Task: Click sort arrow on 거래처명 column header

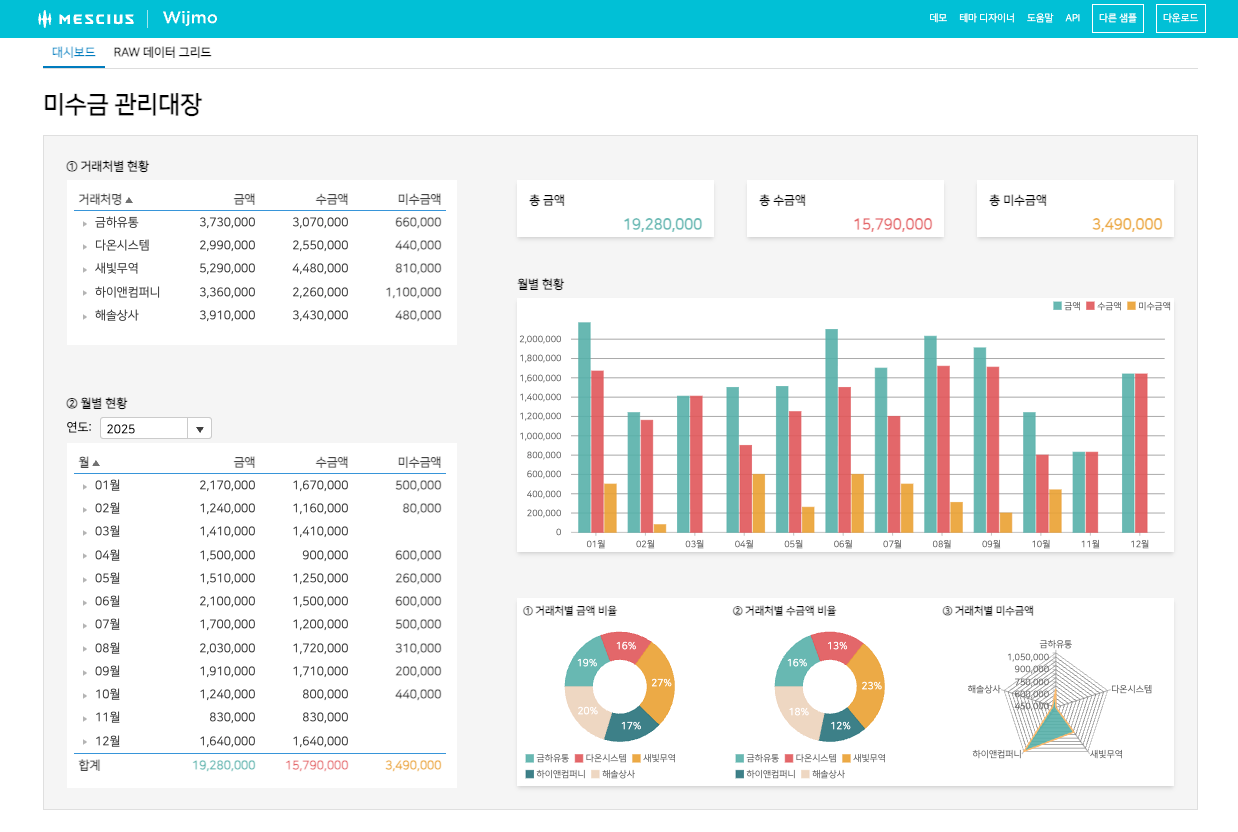Action: tap(129, 199)
